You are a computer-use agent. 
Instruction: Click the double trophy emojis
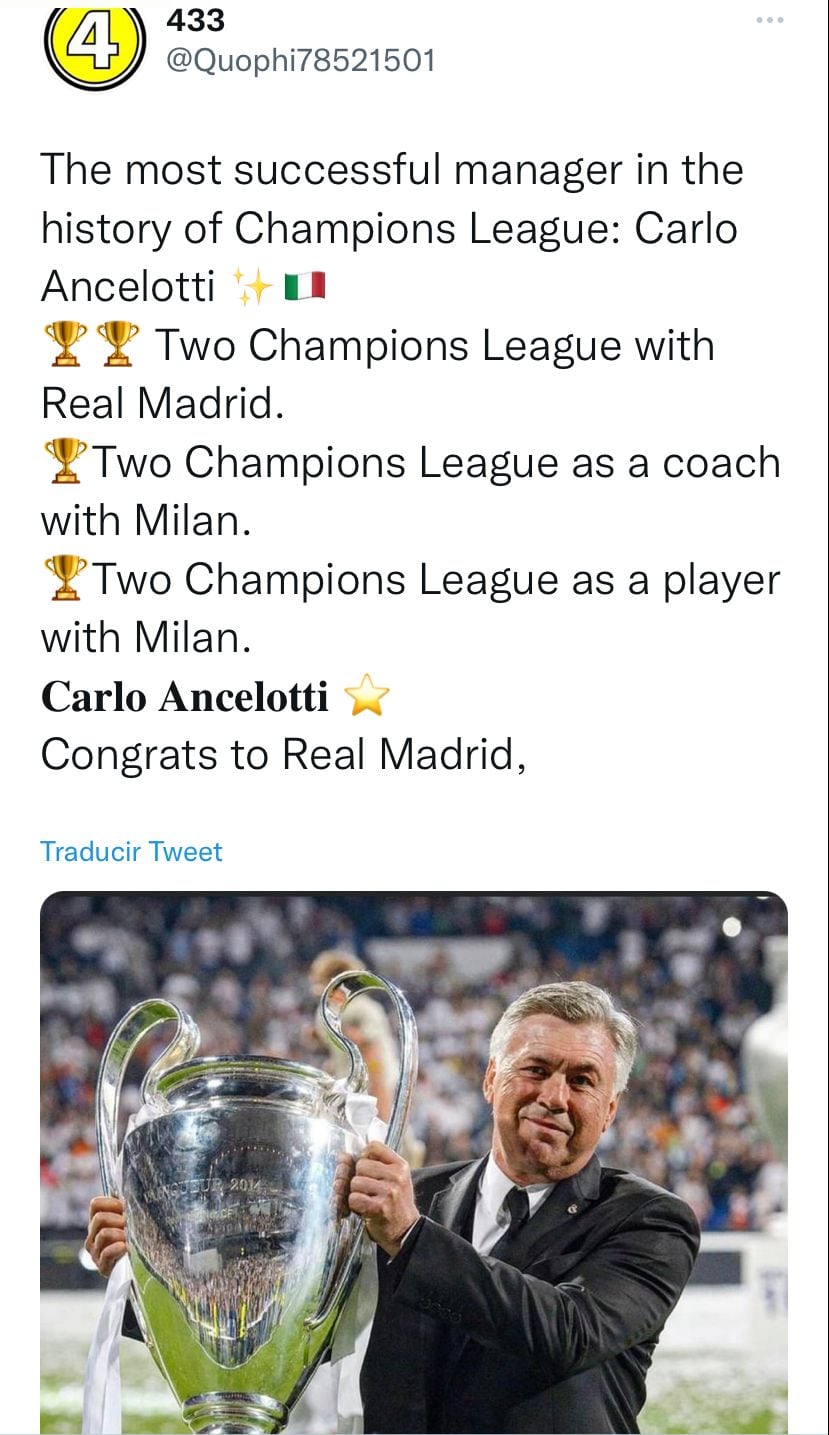click(90, 346)
